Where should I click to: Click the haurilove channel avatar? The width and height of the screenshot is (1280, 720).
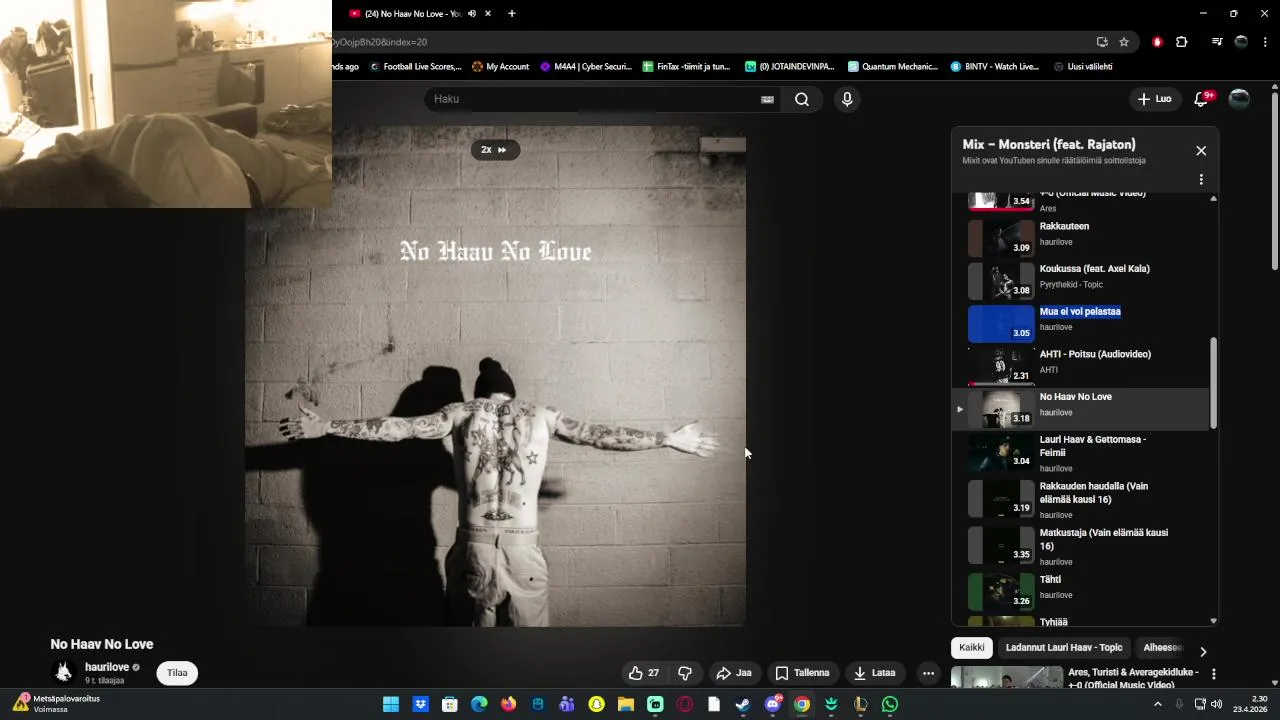tap(64, 672)
